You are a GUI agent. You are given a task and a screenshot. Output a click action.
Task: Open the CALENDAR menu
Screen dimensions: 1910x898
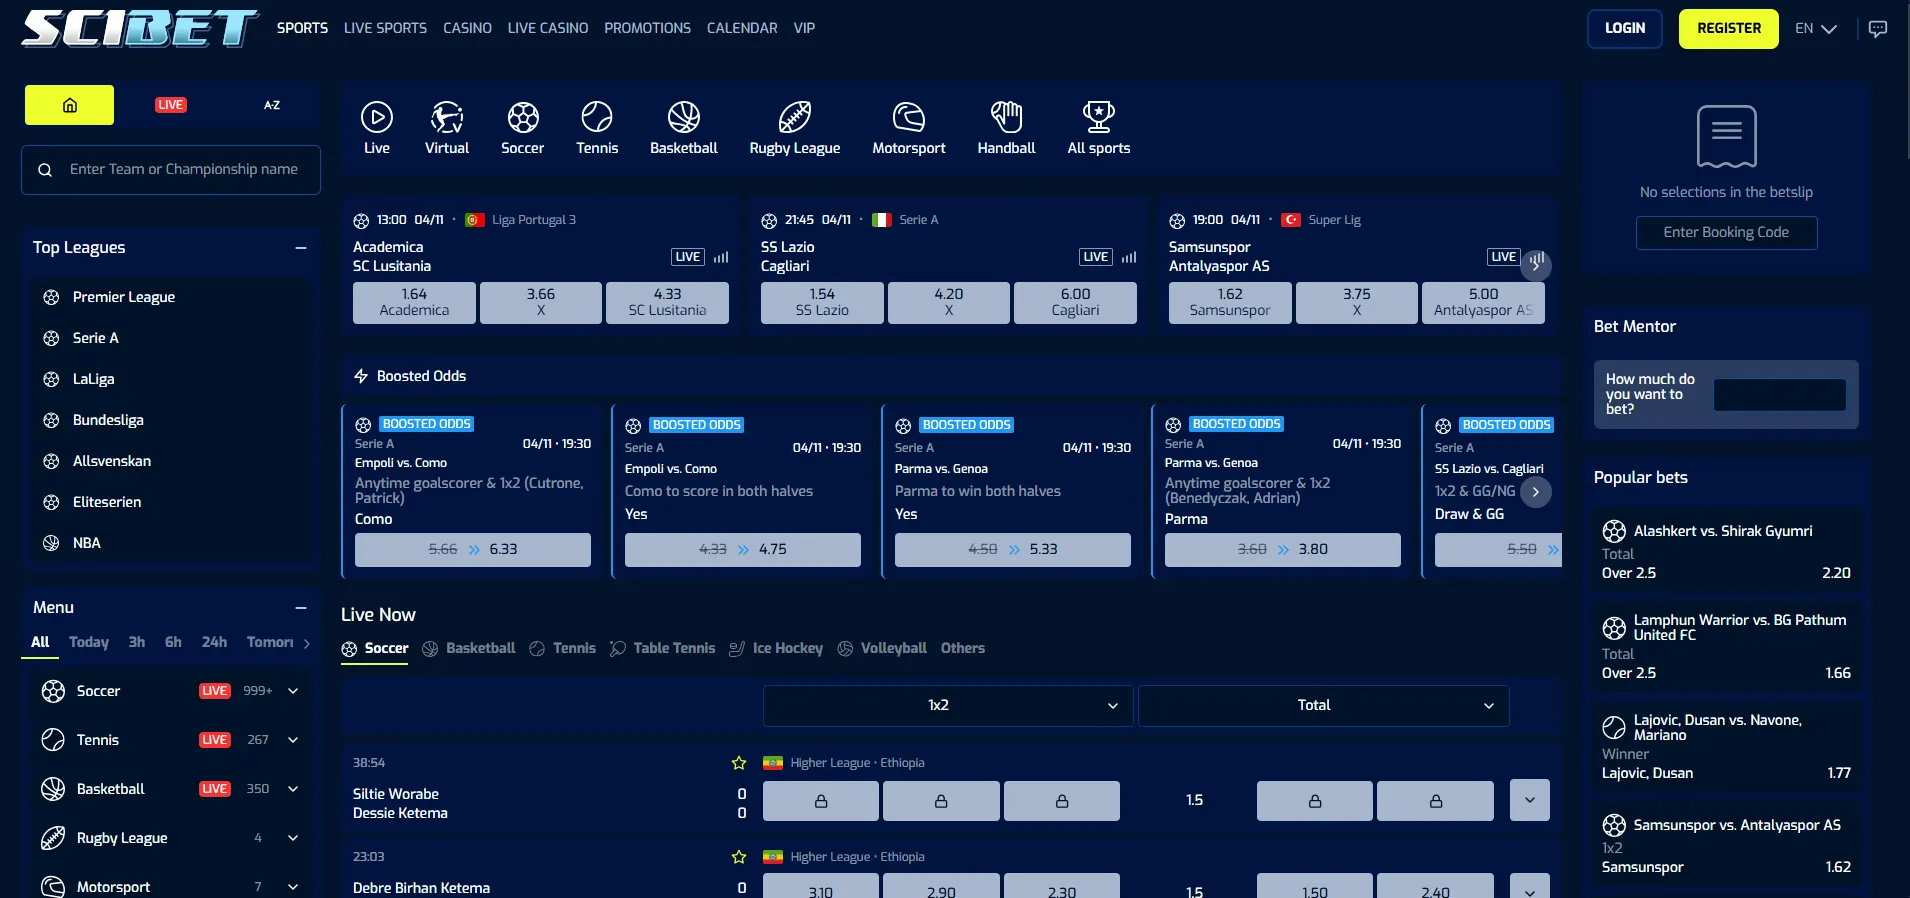click(x=742, y=29)
